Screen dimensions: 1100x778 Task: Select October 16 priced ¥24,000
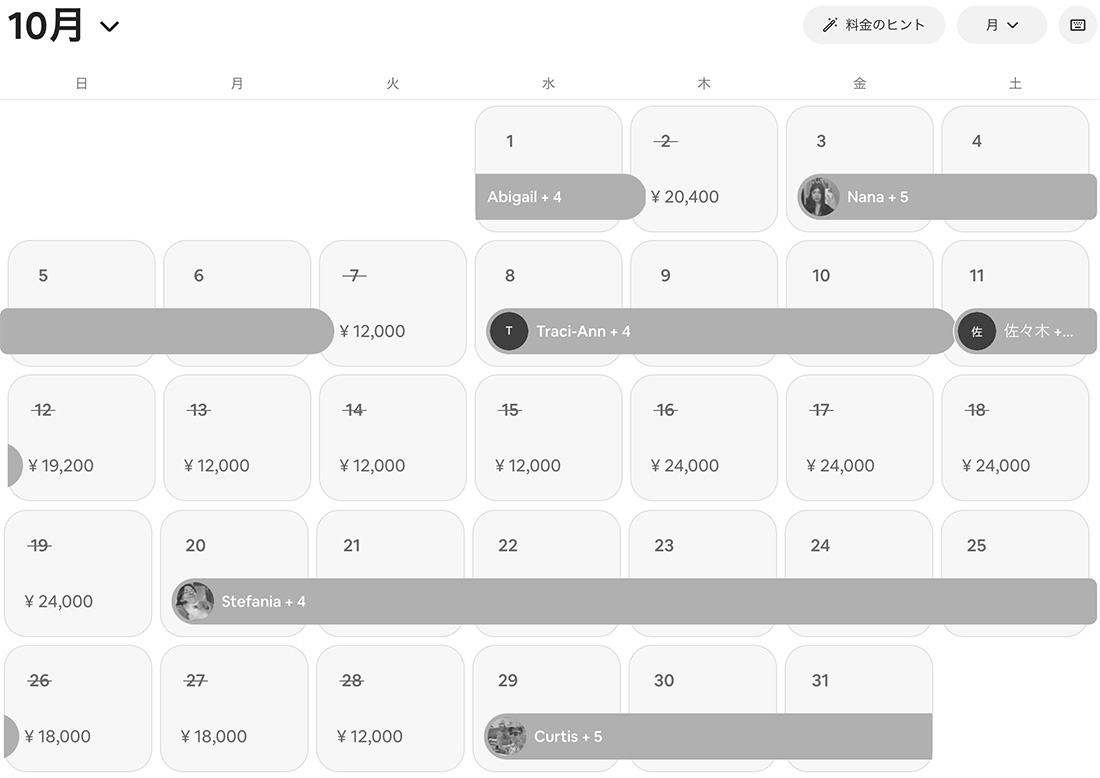coord(704,437)
